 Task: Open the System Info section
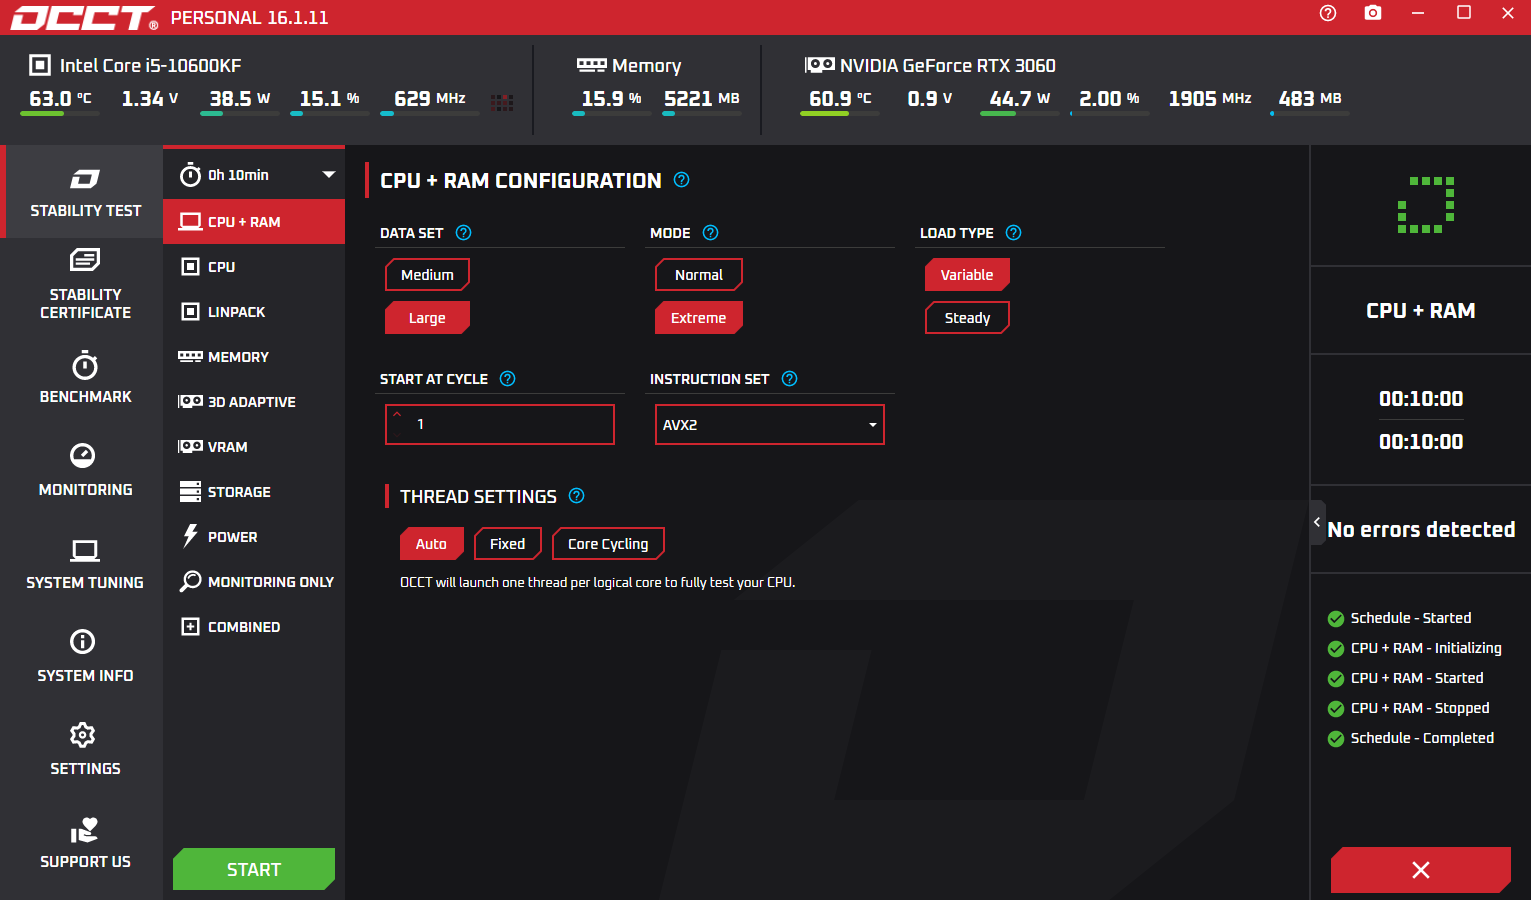point(85,656)
